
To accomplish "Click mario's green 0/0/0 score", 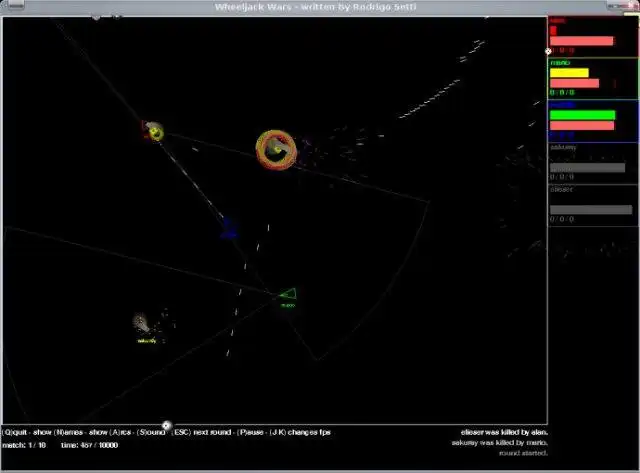I will pos(562,93).
